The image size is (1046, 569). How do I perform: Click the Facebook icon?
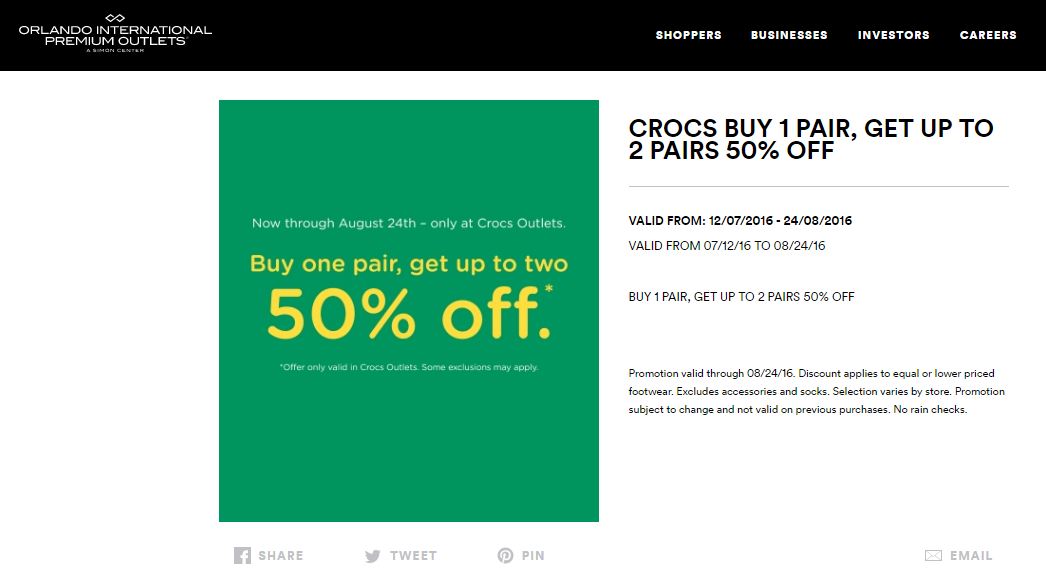[242, 556]
